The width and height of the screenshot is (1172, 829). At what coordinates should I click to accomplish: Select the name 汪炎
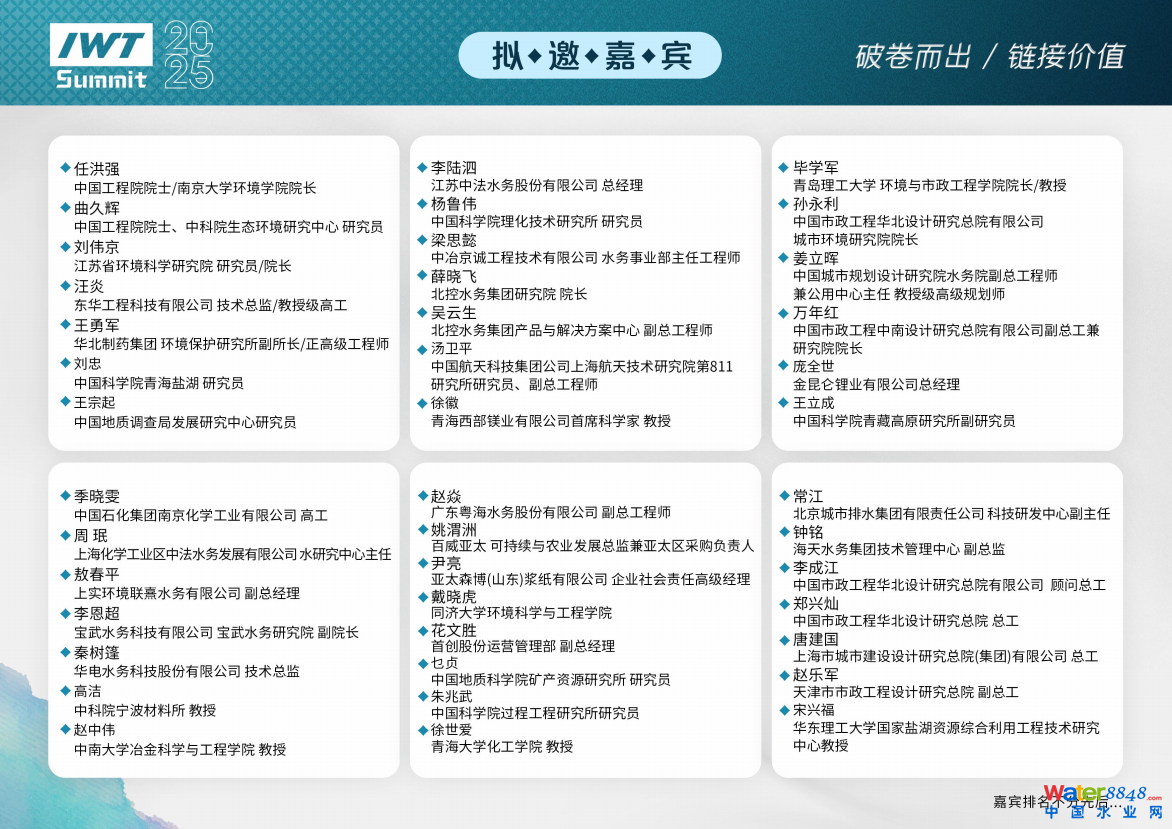89,286
